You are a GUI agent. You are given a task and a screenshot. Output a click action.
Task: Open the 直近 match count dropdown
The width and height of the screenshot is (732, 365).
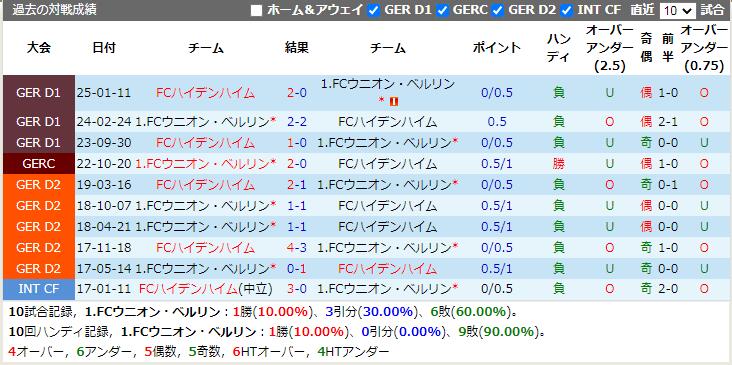[677, 11]
